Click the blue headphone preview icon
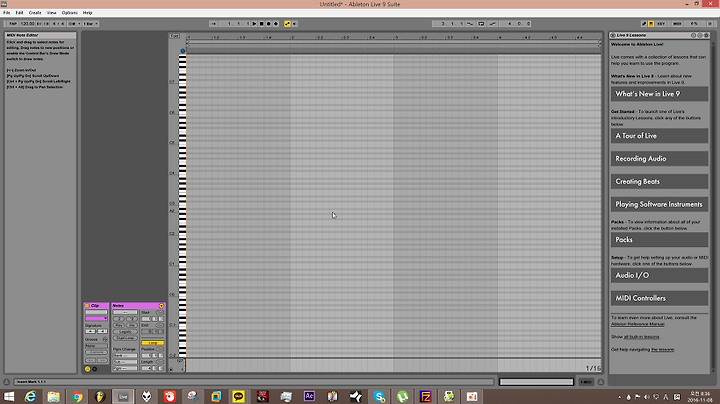The width and height of the screenshot is (720, 404). (x=182, y=51)
